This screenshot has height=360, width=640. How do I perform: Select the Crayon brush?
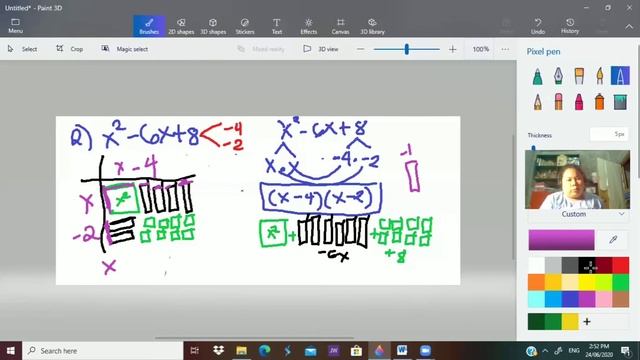(579, 102)
